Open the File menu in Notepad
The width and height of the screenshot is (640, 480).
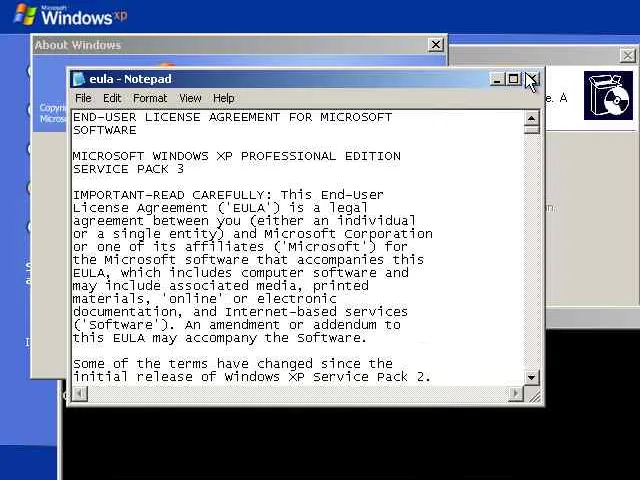point(83,98)
